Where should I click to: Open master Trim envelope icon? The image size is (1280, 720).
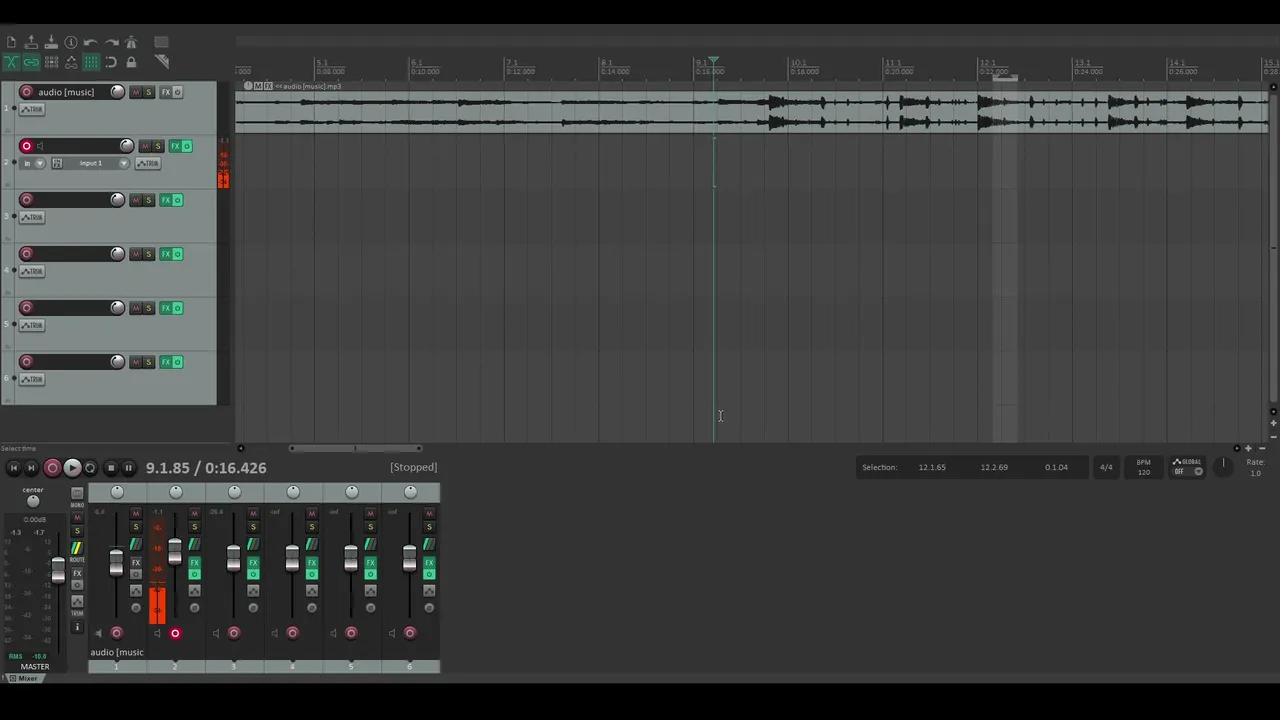coord(77,601)
